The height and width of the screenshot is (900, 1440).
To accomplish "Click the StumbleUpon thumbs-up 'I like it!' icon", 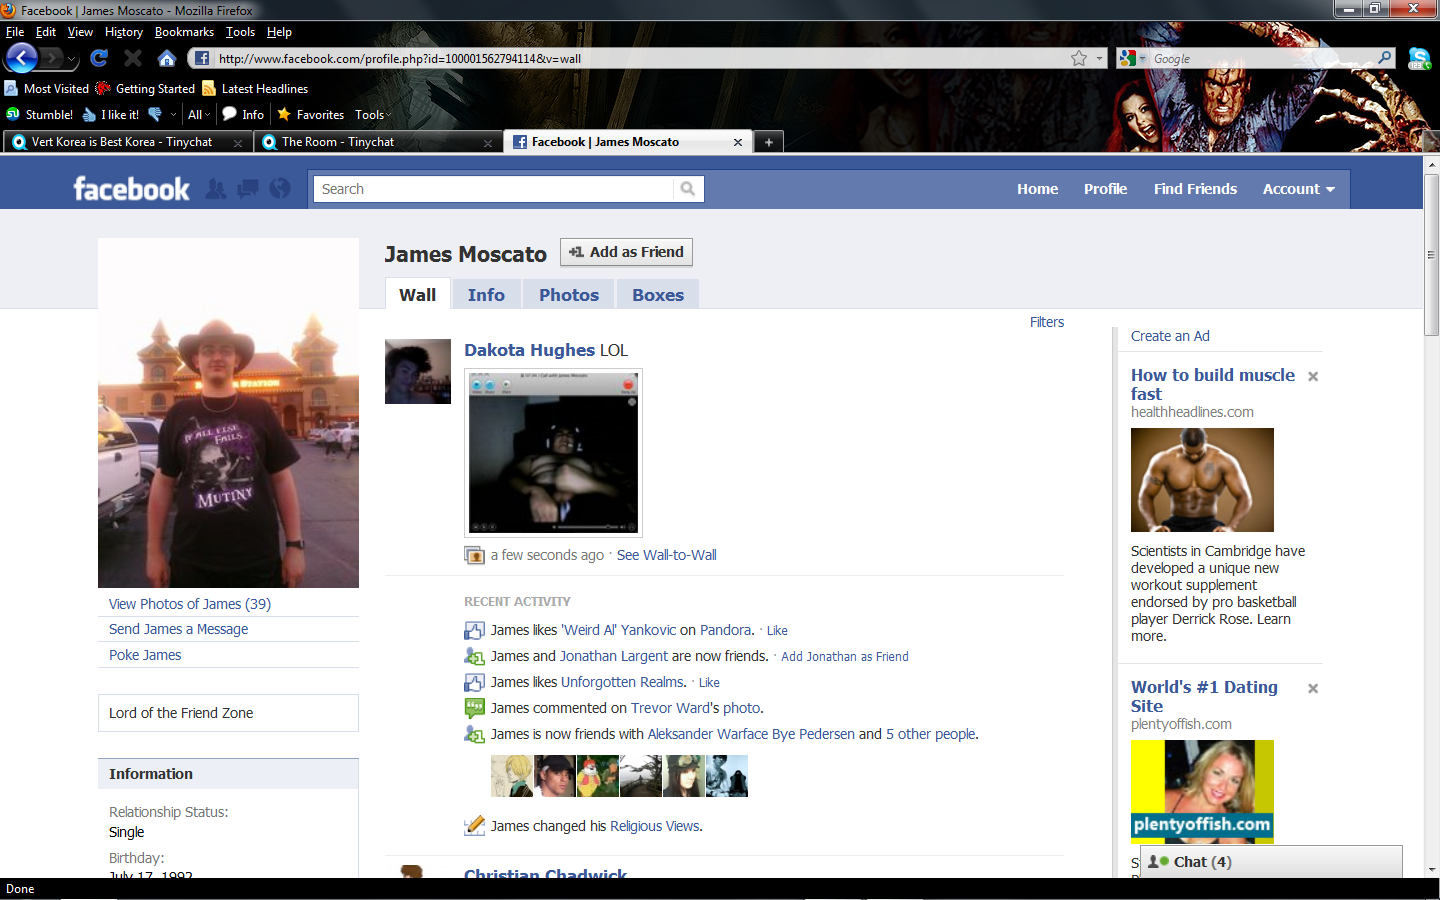I will coord(90,115).
